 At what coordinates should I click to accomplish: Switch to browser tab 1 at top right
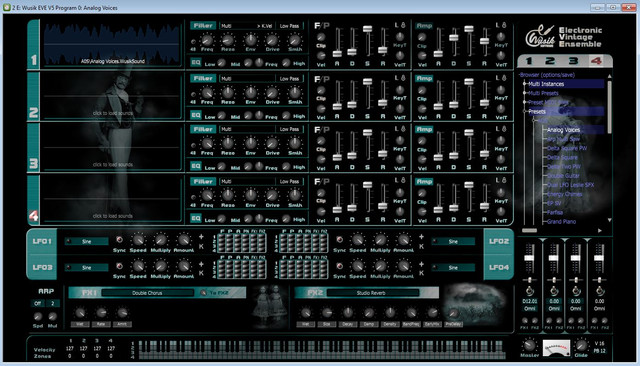coord(529,61)
